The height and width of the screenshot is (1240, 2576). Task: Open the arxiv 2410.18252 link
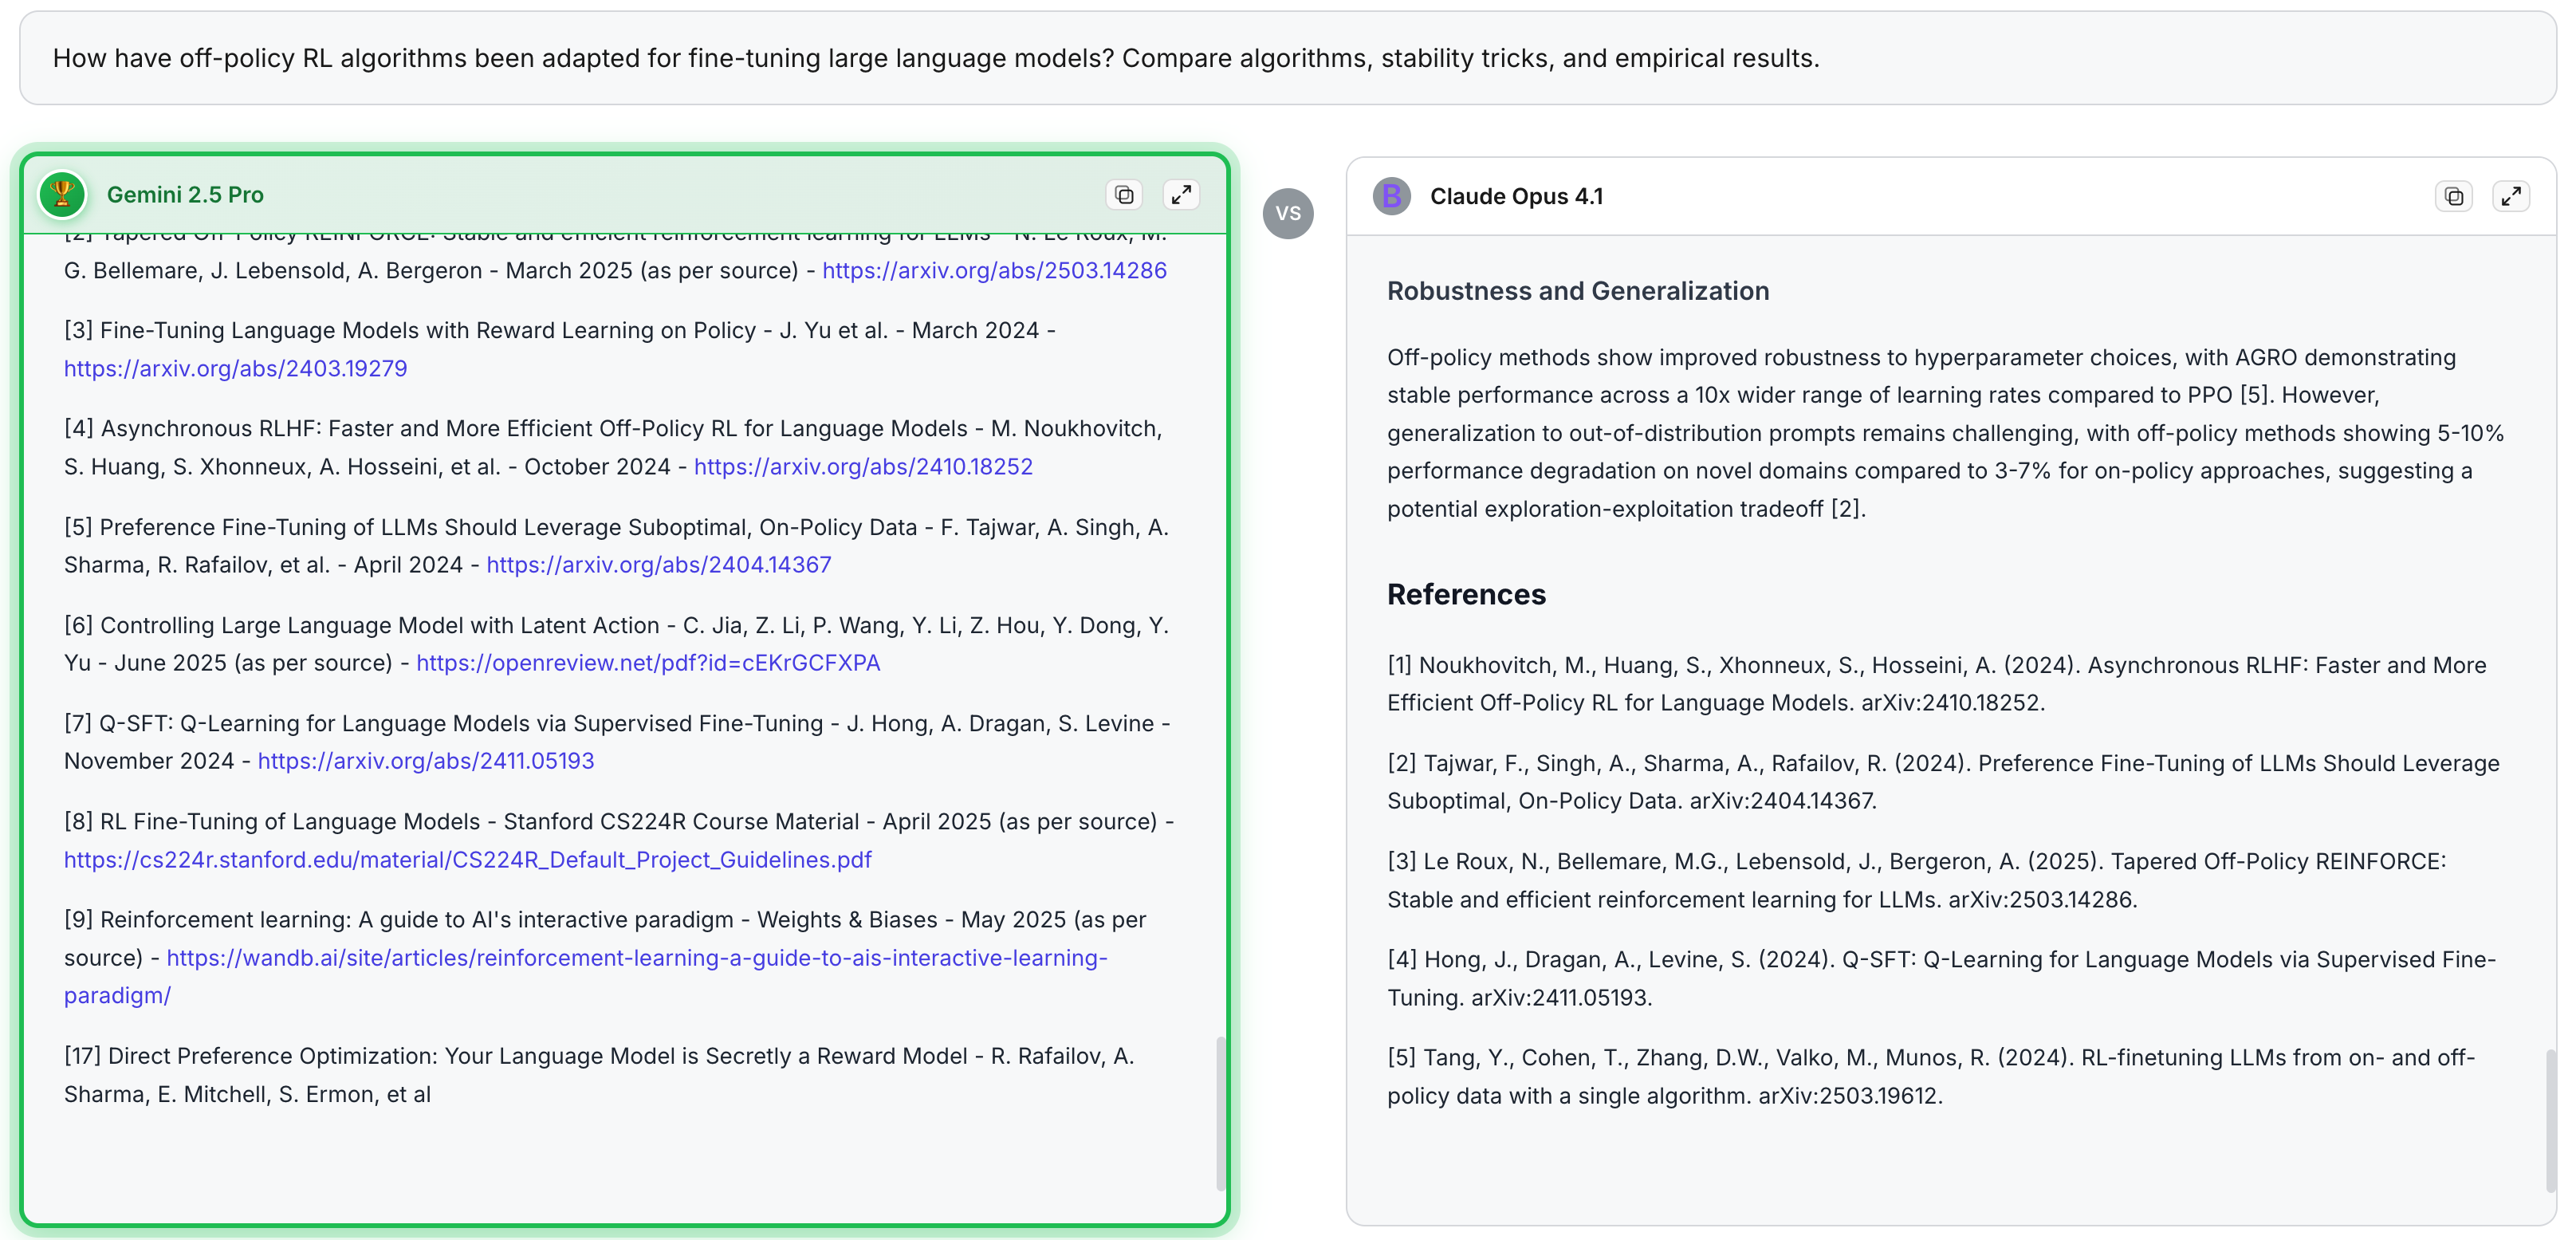point(863,467)
